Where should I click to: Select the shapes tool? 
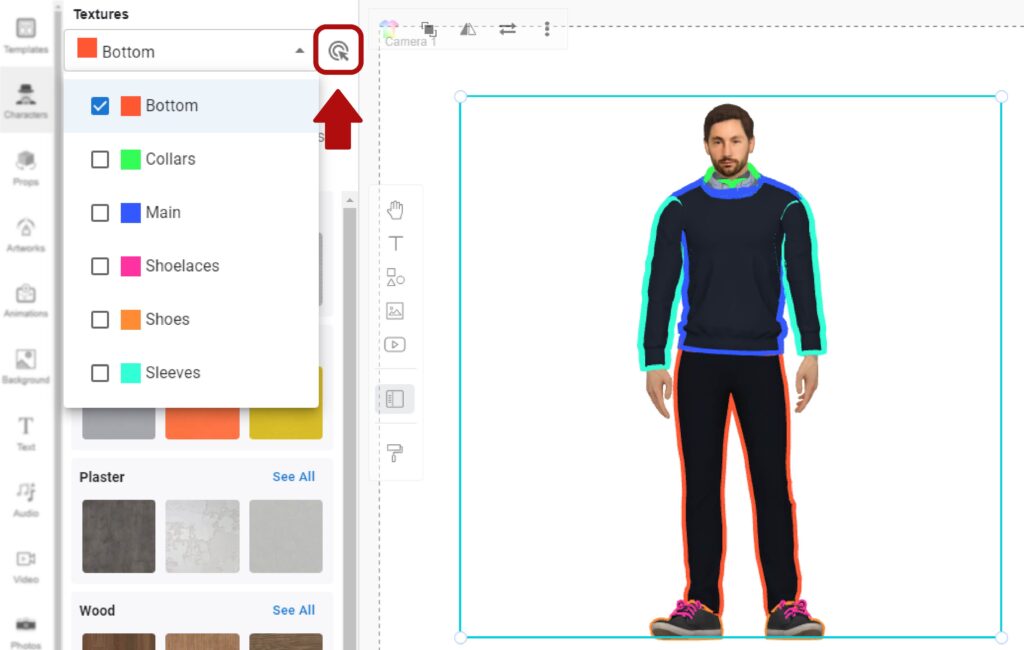396,277
